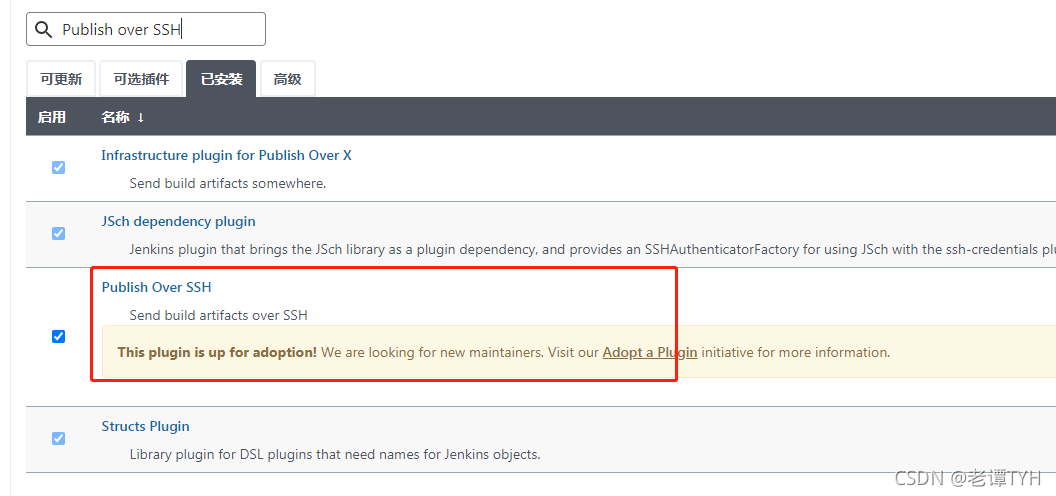Image resolution: width=1056 pixels, height=496 pixels.
Task: Switch to the 可更新 tab
Action: click(x=61, y=80)
